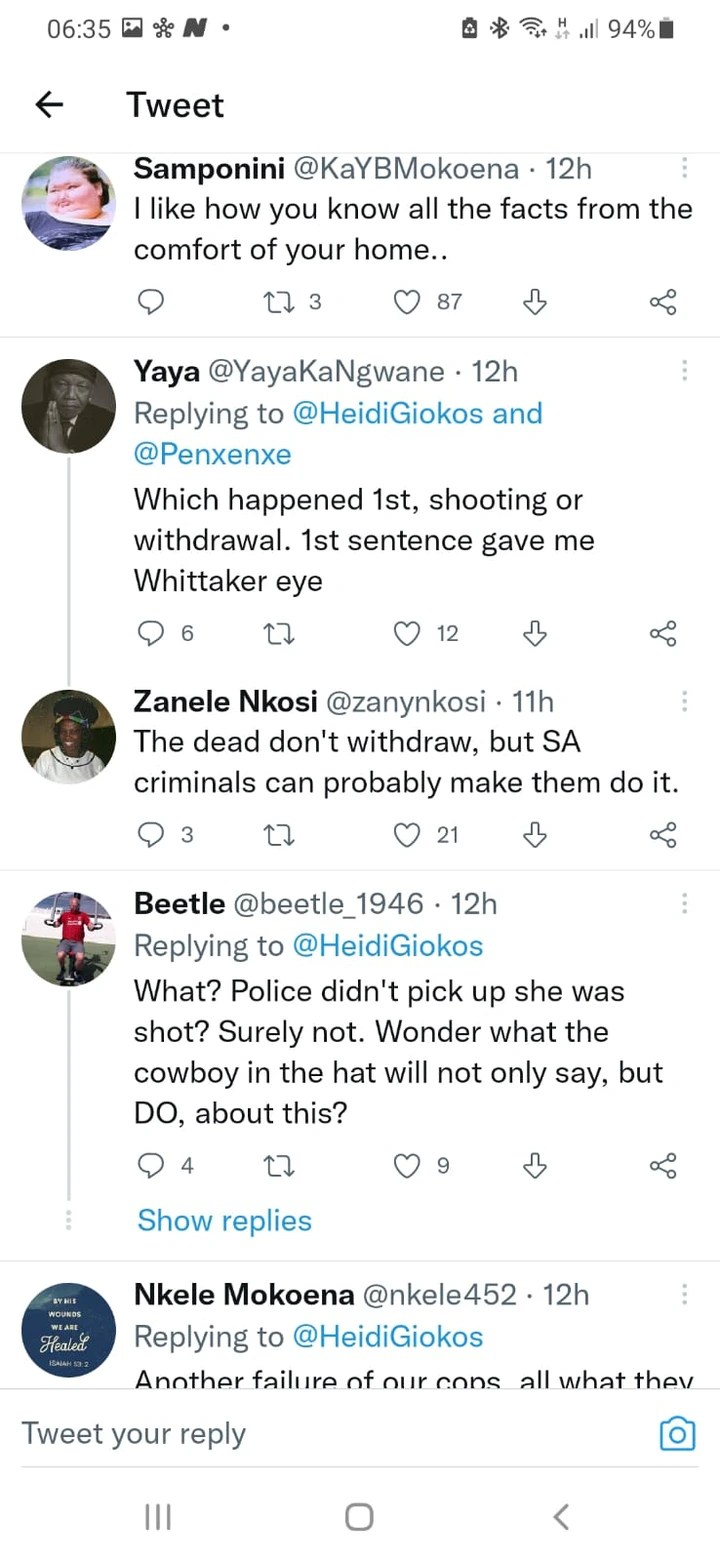Share Yaya's tweet
720x1560 pixels.
point(663,633)
